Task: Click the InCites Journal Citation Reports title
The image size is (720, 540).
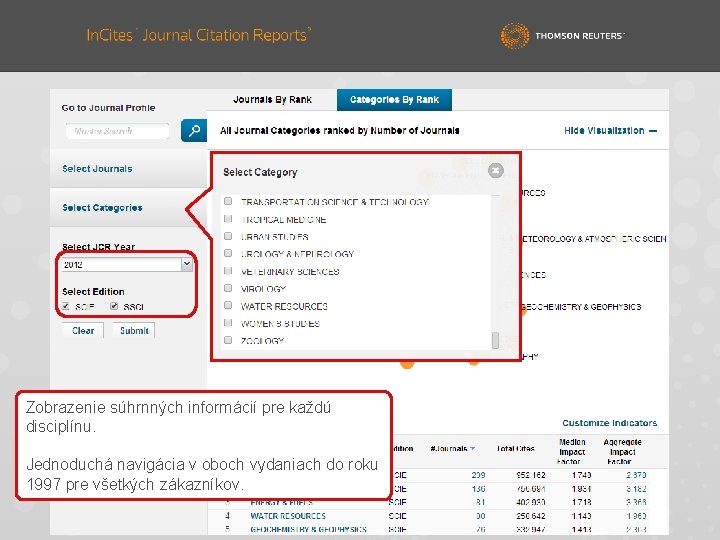Action: pyautogui.click(x=198, y=35)
